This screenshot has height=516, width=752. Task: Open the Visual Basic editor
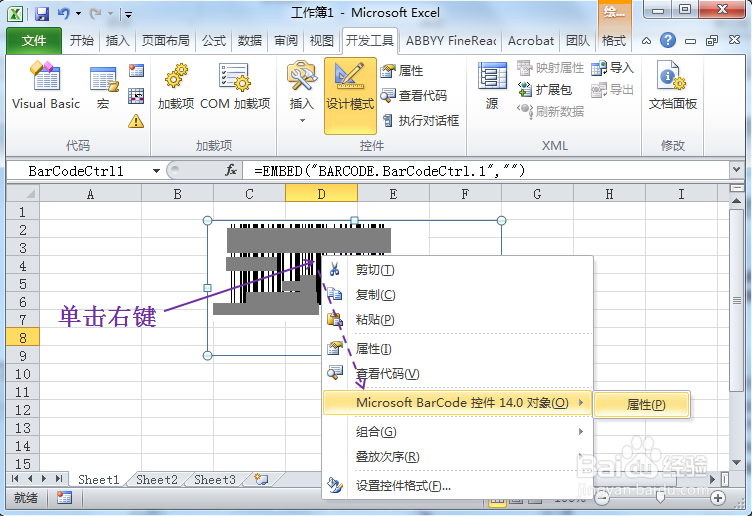tap(46, 85)
